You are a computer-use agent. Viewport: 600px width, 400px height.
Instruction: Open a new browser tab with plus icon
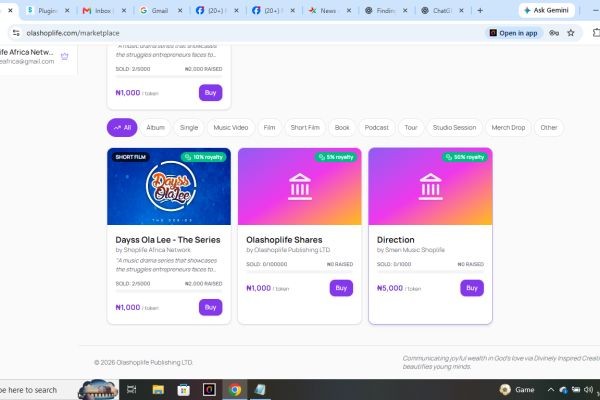click(480, 11)
